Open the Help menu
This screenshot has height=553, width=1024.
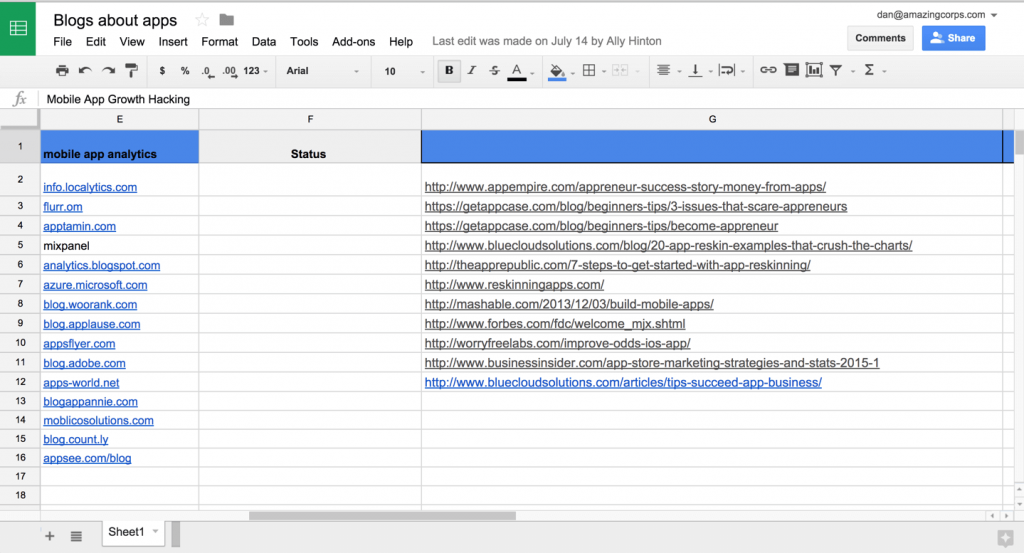pyautogui.click(x=400, y=42)
